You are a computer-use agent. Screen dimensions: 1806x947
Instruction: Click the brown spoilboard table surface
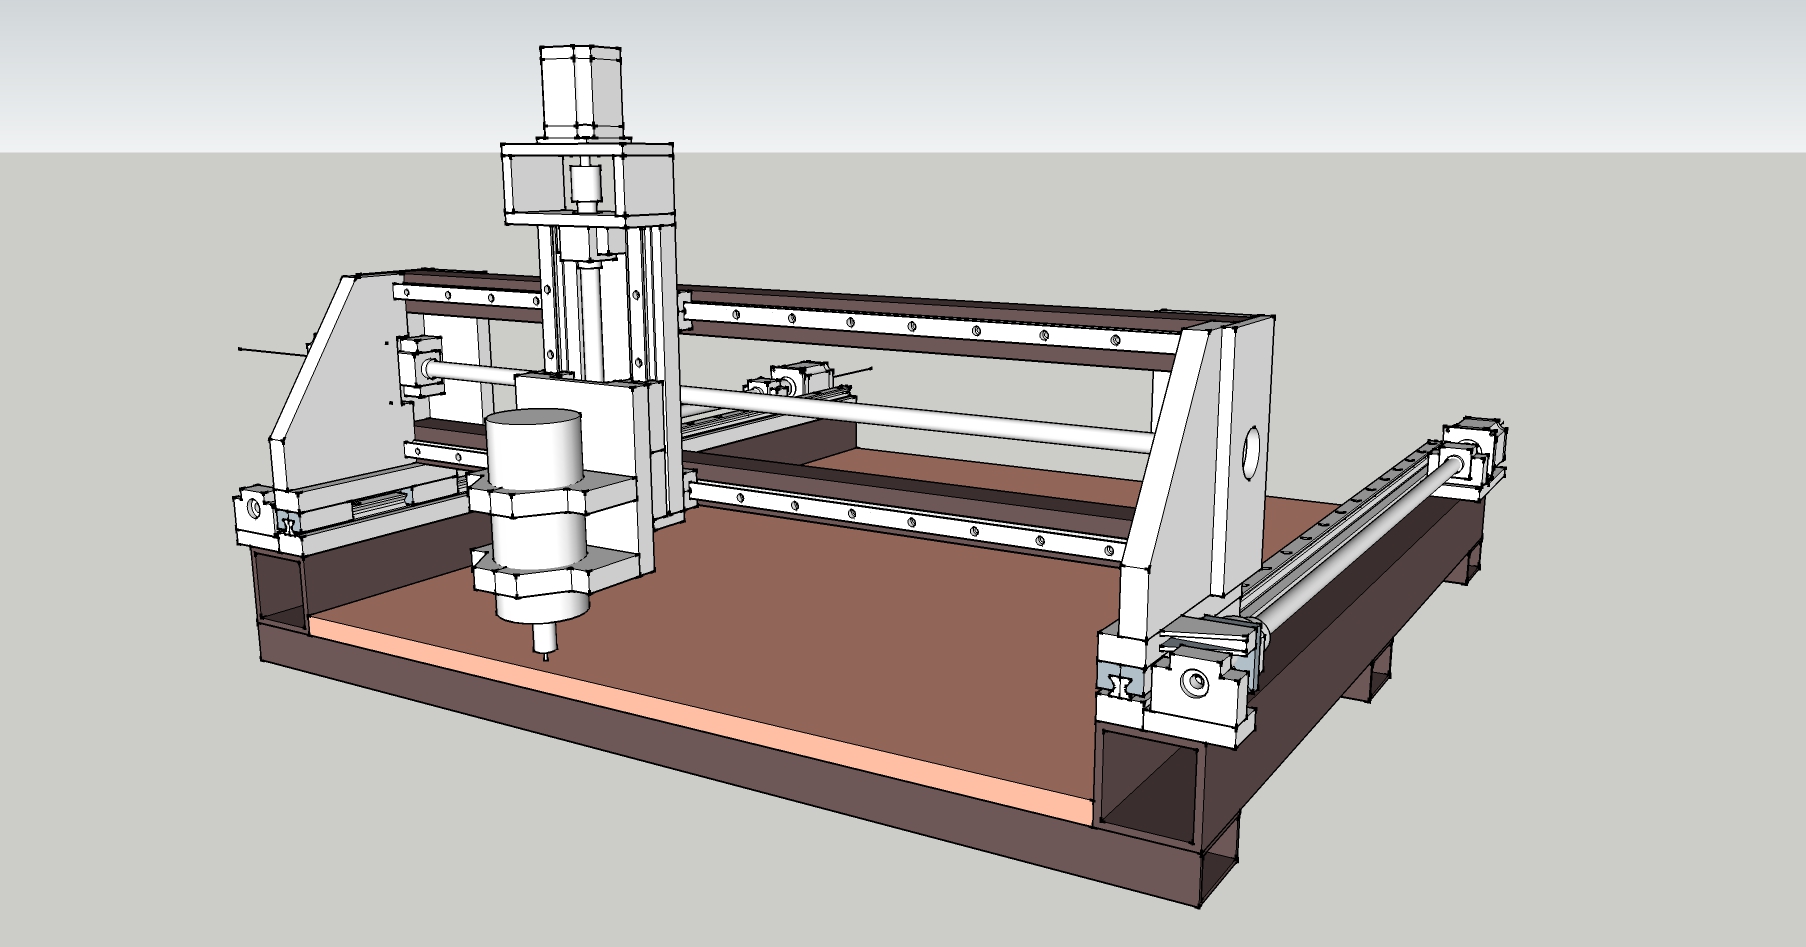coord(800,610)
